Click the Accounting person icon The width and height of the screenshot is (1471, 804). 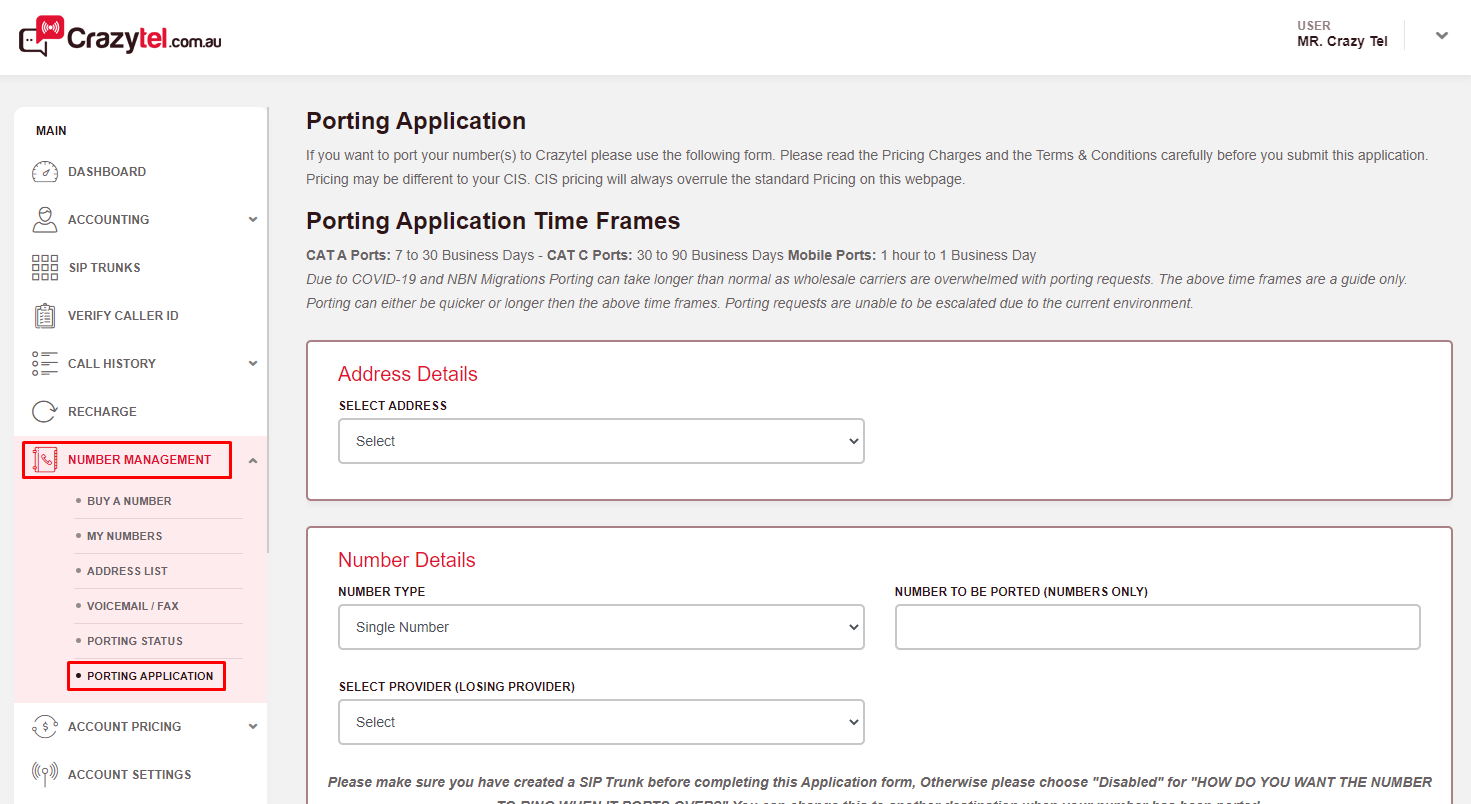pos(45,220)
